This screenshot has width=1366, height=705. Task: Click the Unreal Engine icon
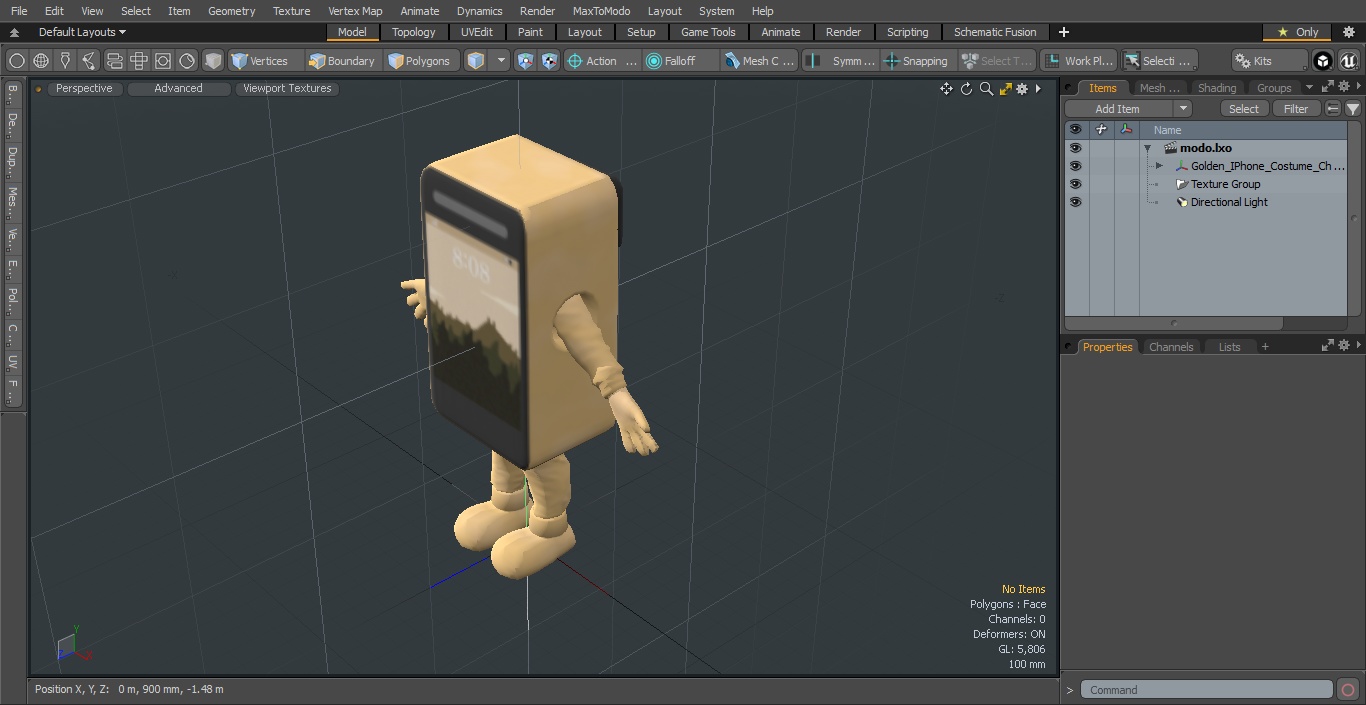click(1349, 61)
